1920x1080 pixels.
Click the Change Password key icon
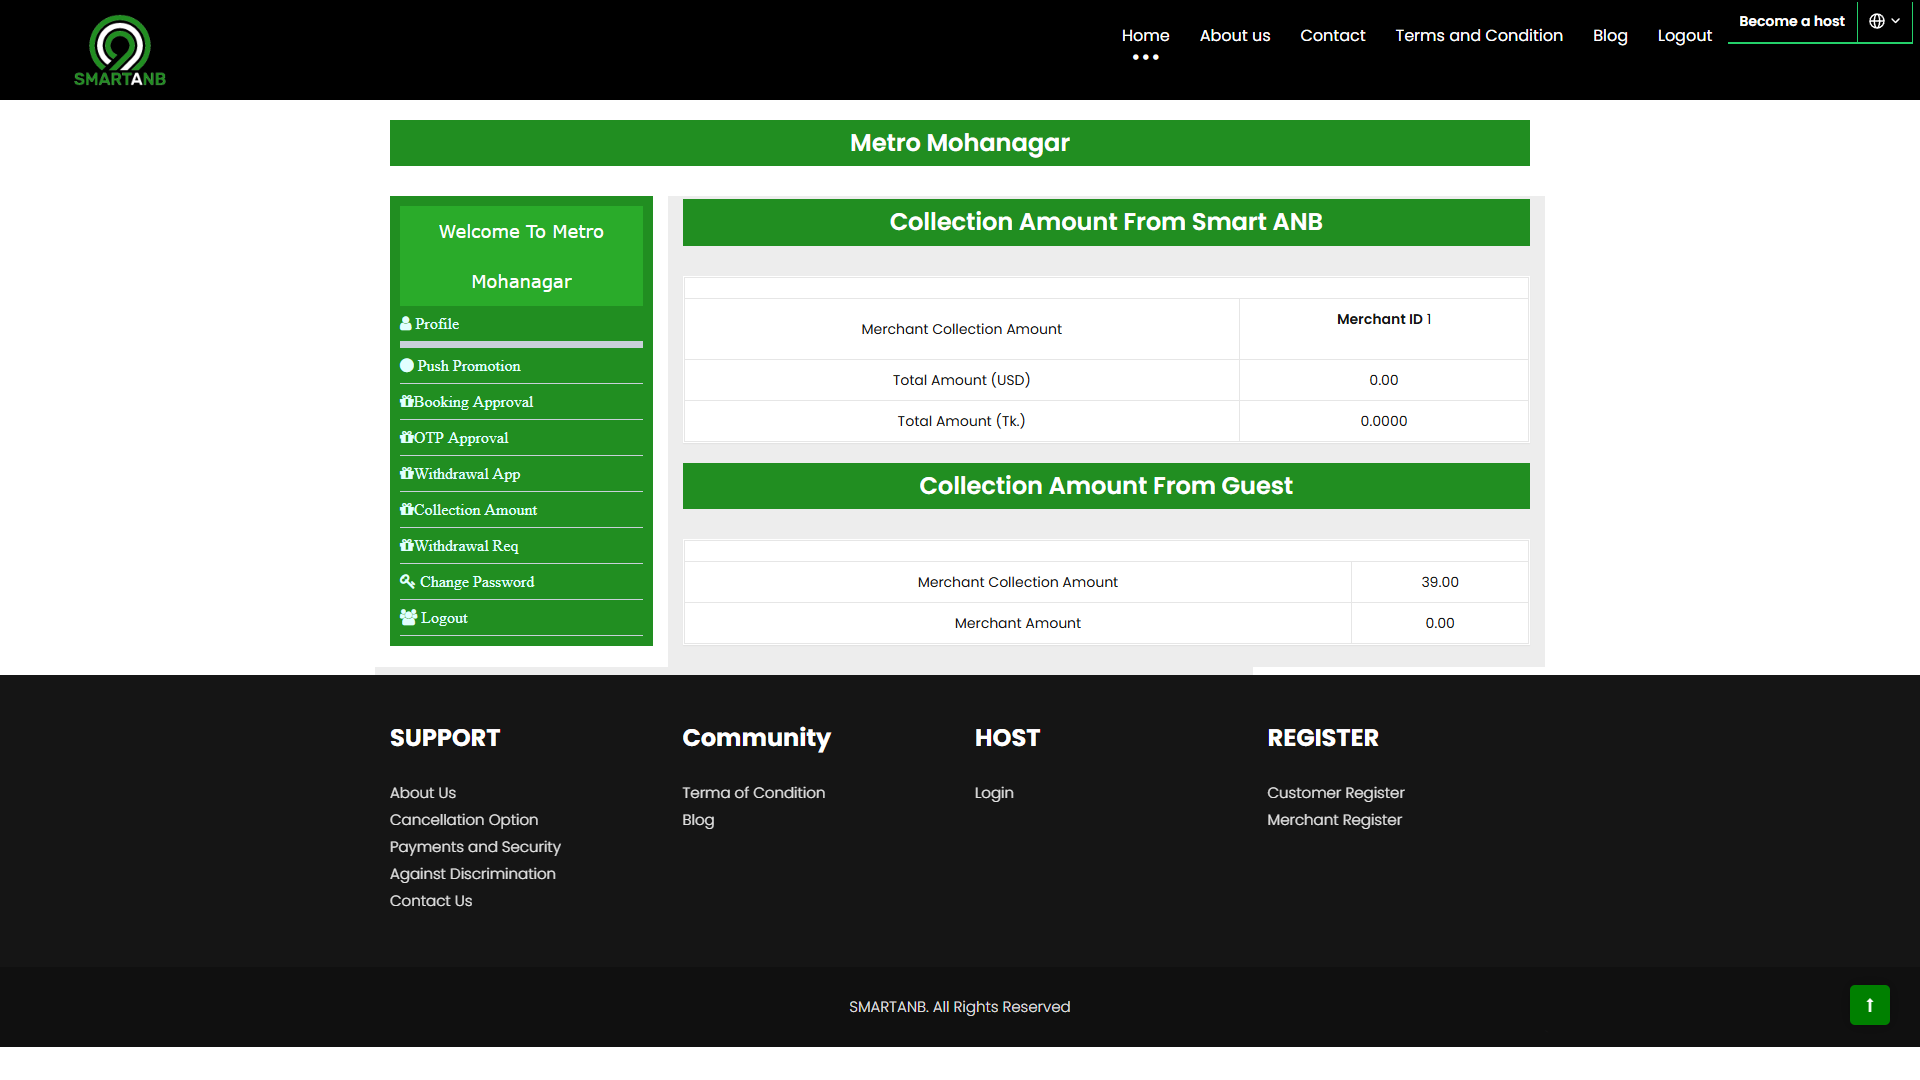click(x=407, y=582)
